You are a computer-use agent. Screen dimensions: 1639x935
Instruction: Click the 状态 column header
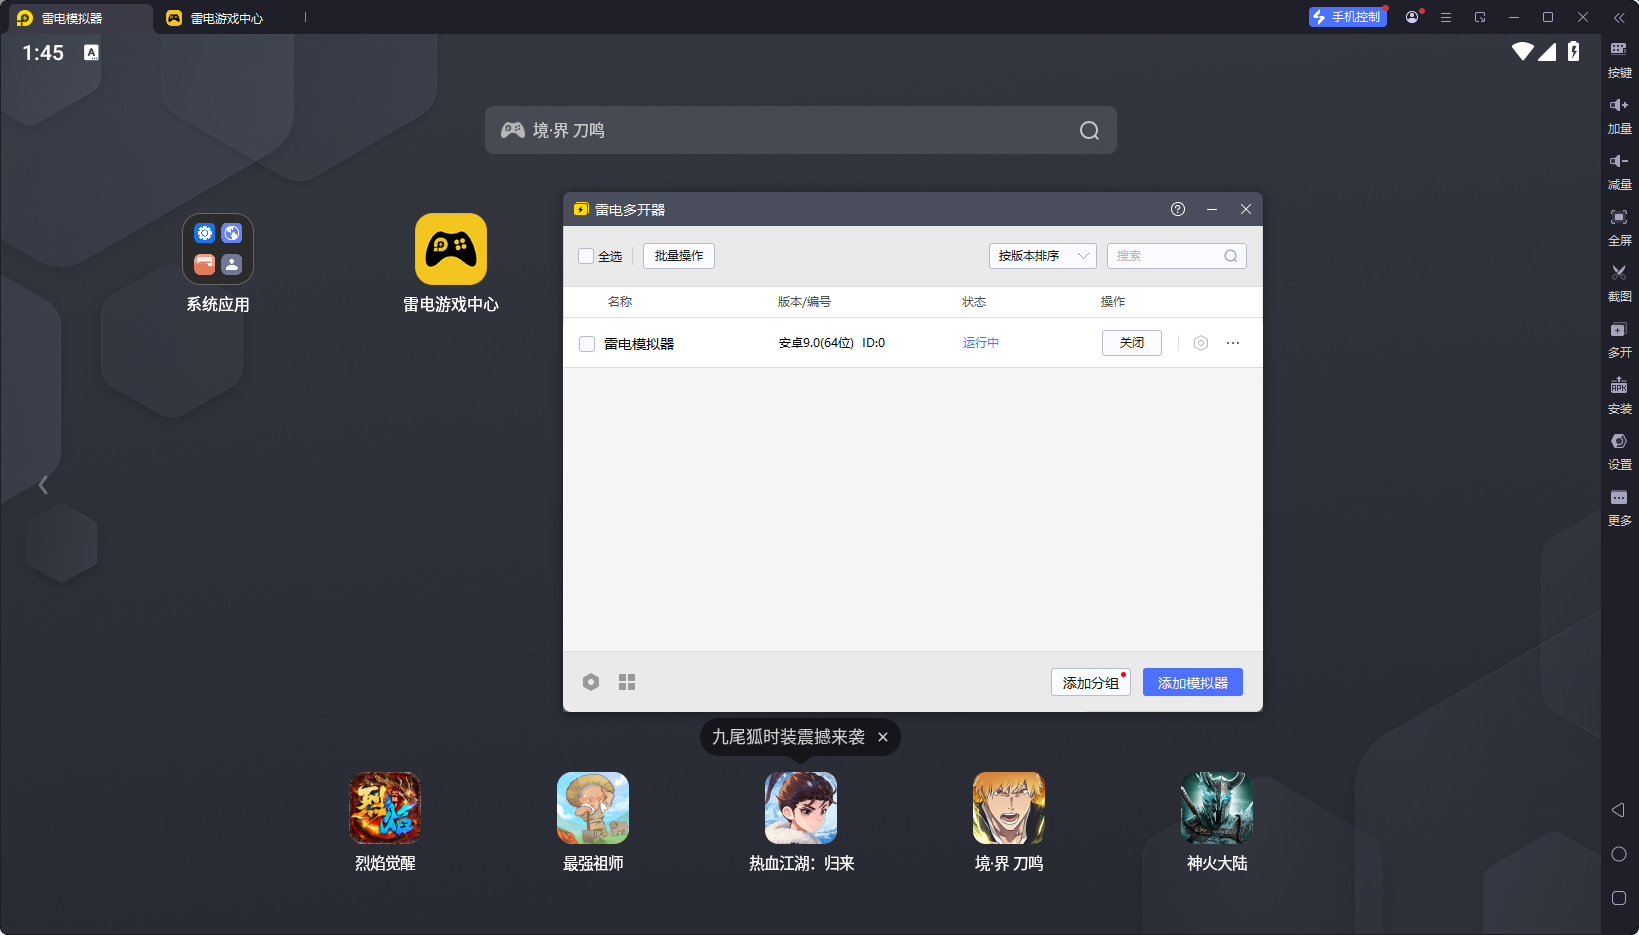click(x=974, y=302)
